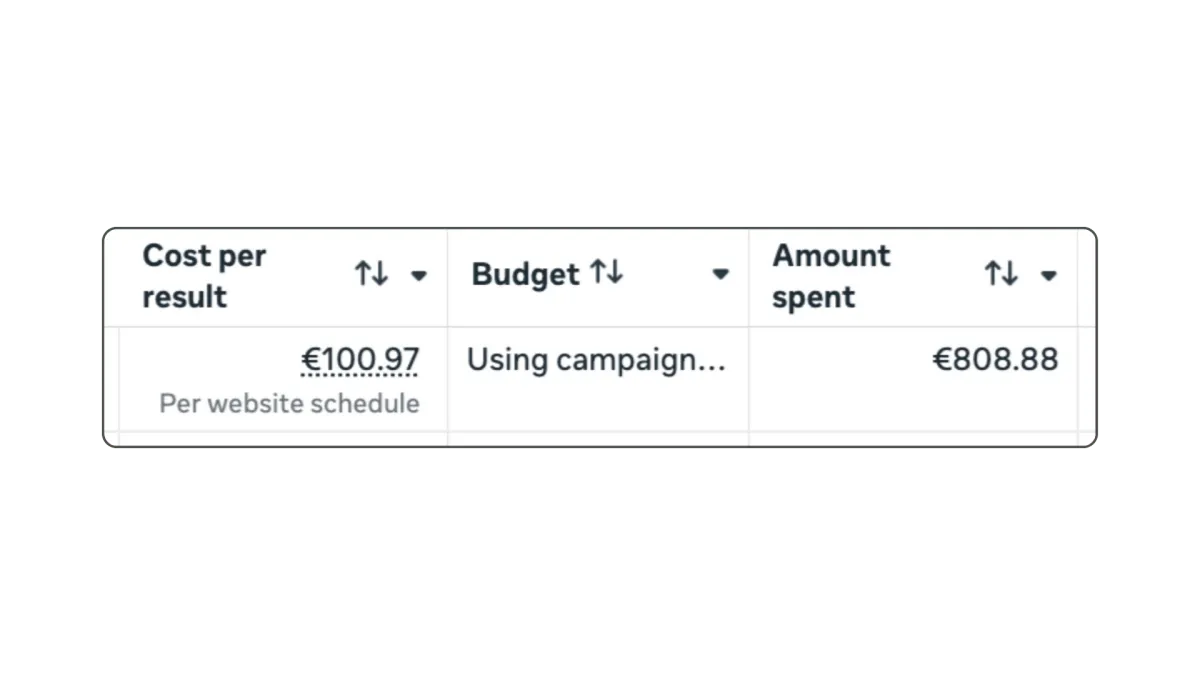Image resolution: width=1200 pixels, height=675 pixels.
Task: Select the Budget column header label
Action: (x=525, y=275)
